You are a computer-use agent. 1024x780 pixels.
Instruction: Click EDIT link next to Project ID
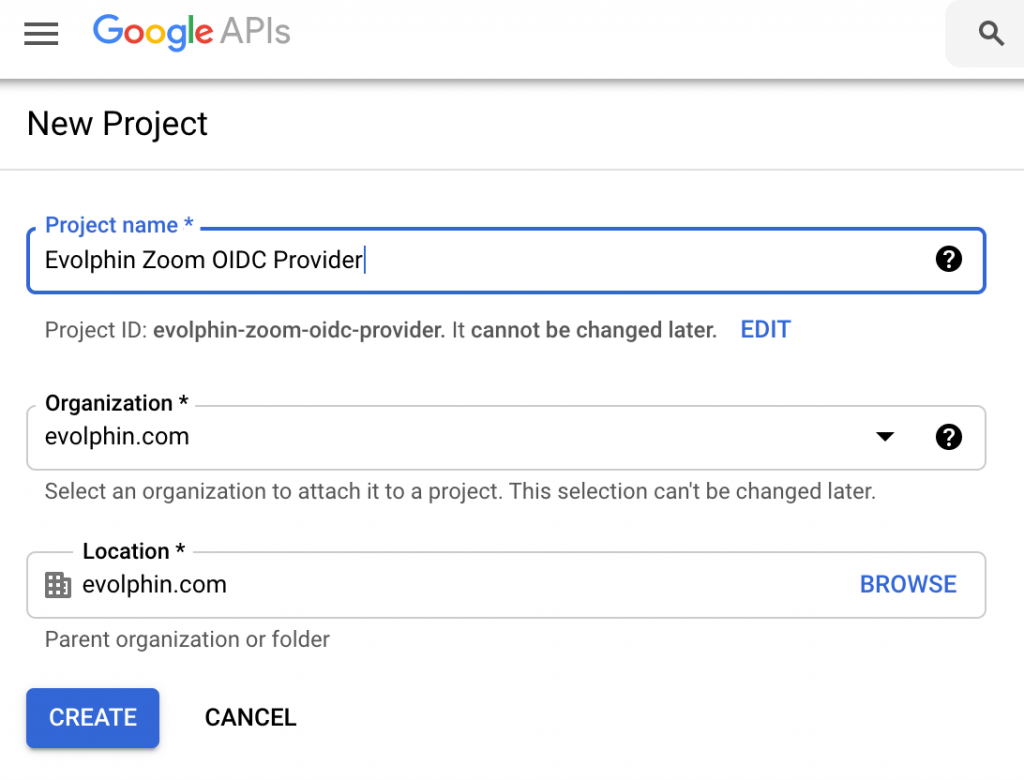point(765,330)
